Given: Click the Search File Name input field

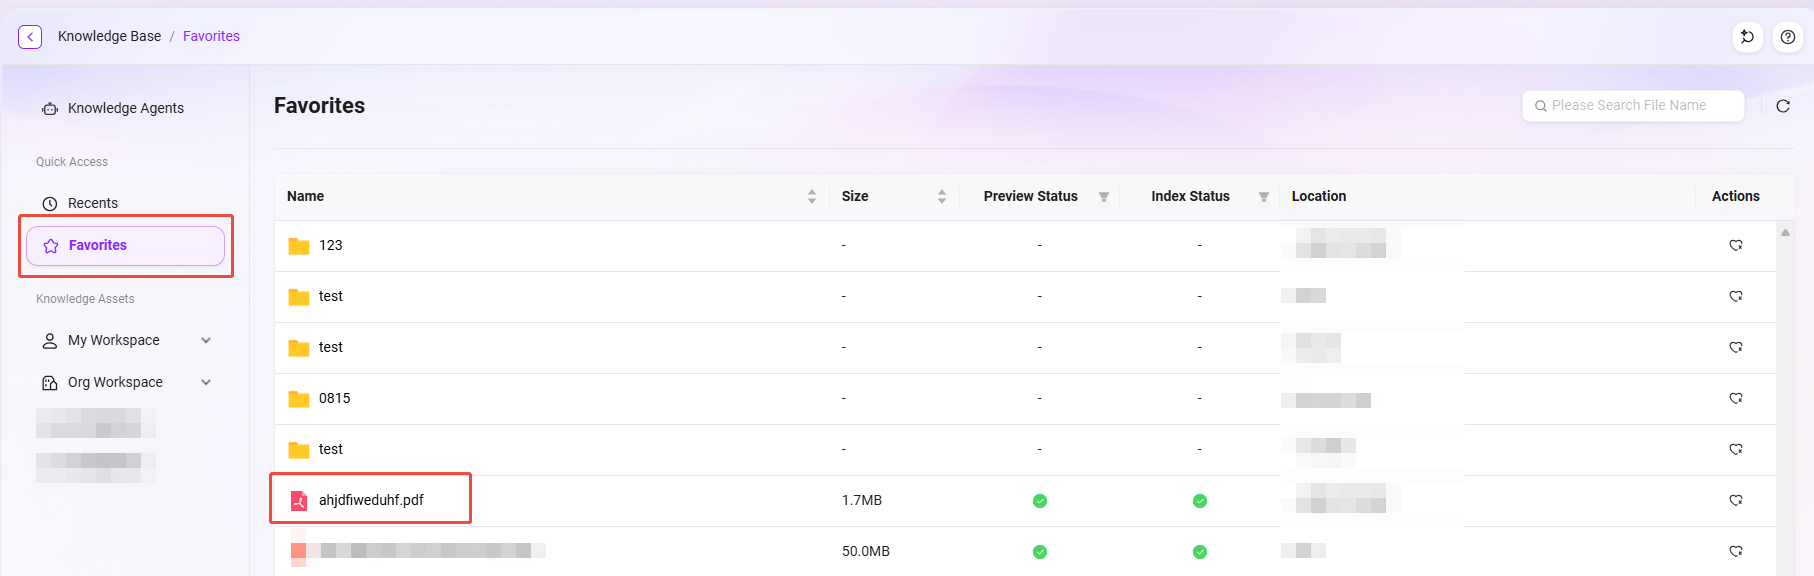Looking at the screenshot, I should click(1638, 105).
